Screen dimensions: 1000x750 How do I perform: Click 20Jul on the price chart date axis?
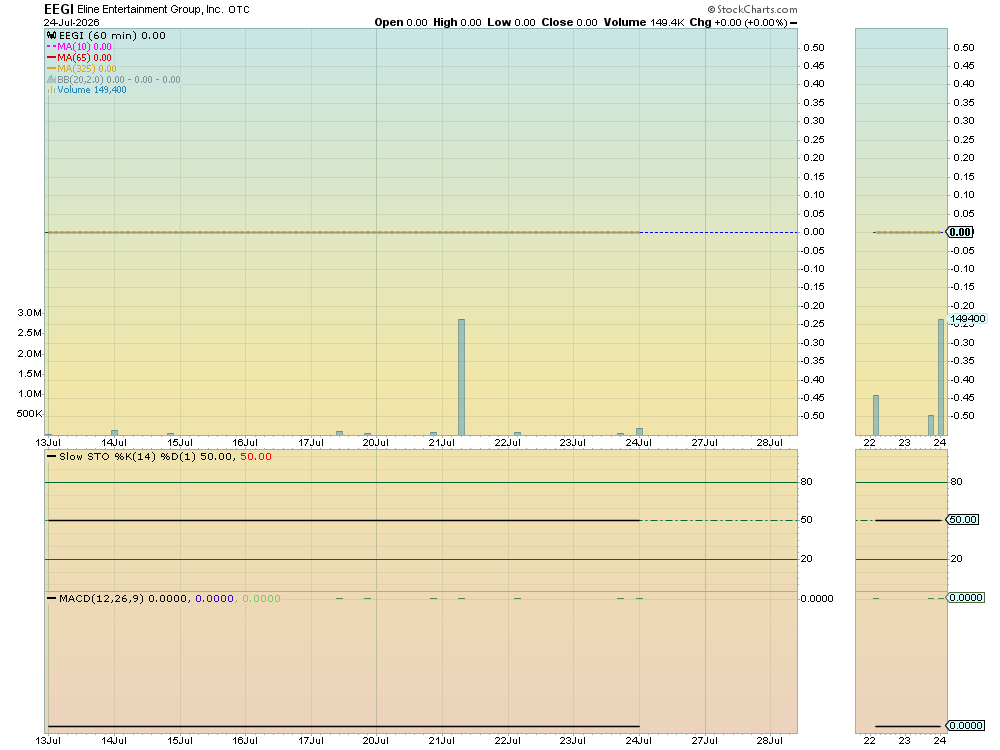[x=376, y=443]
